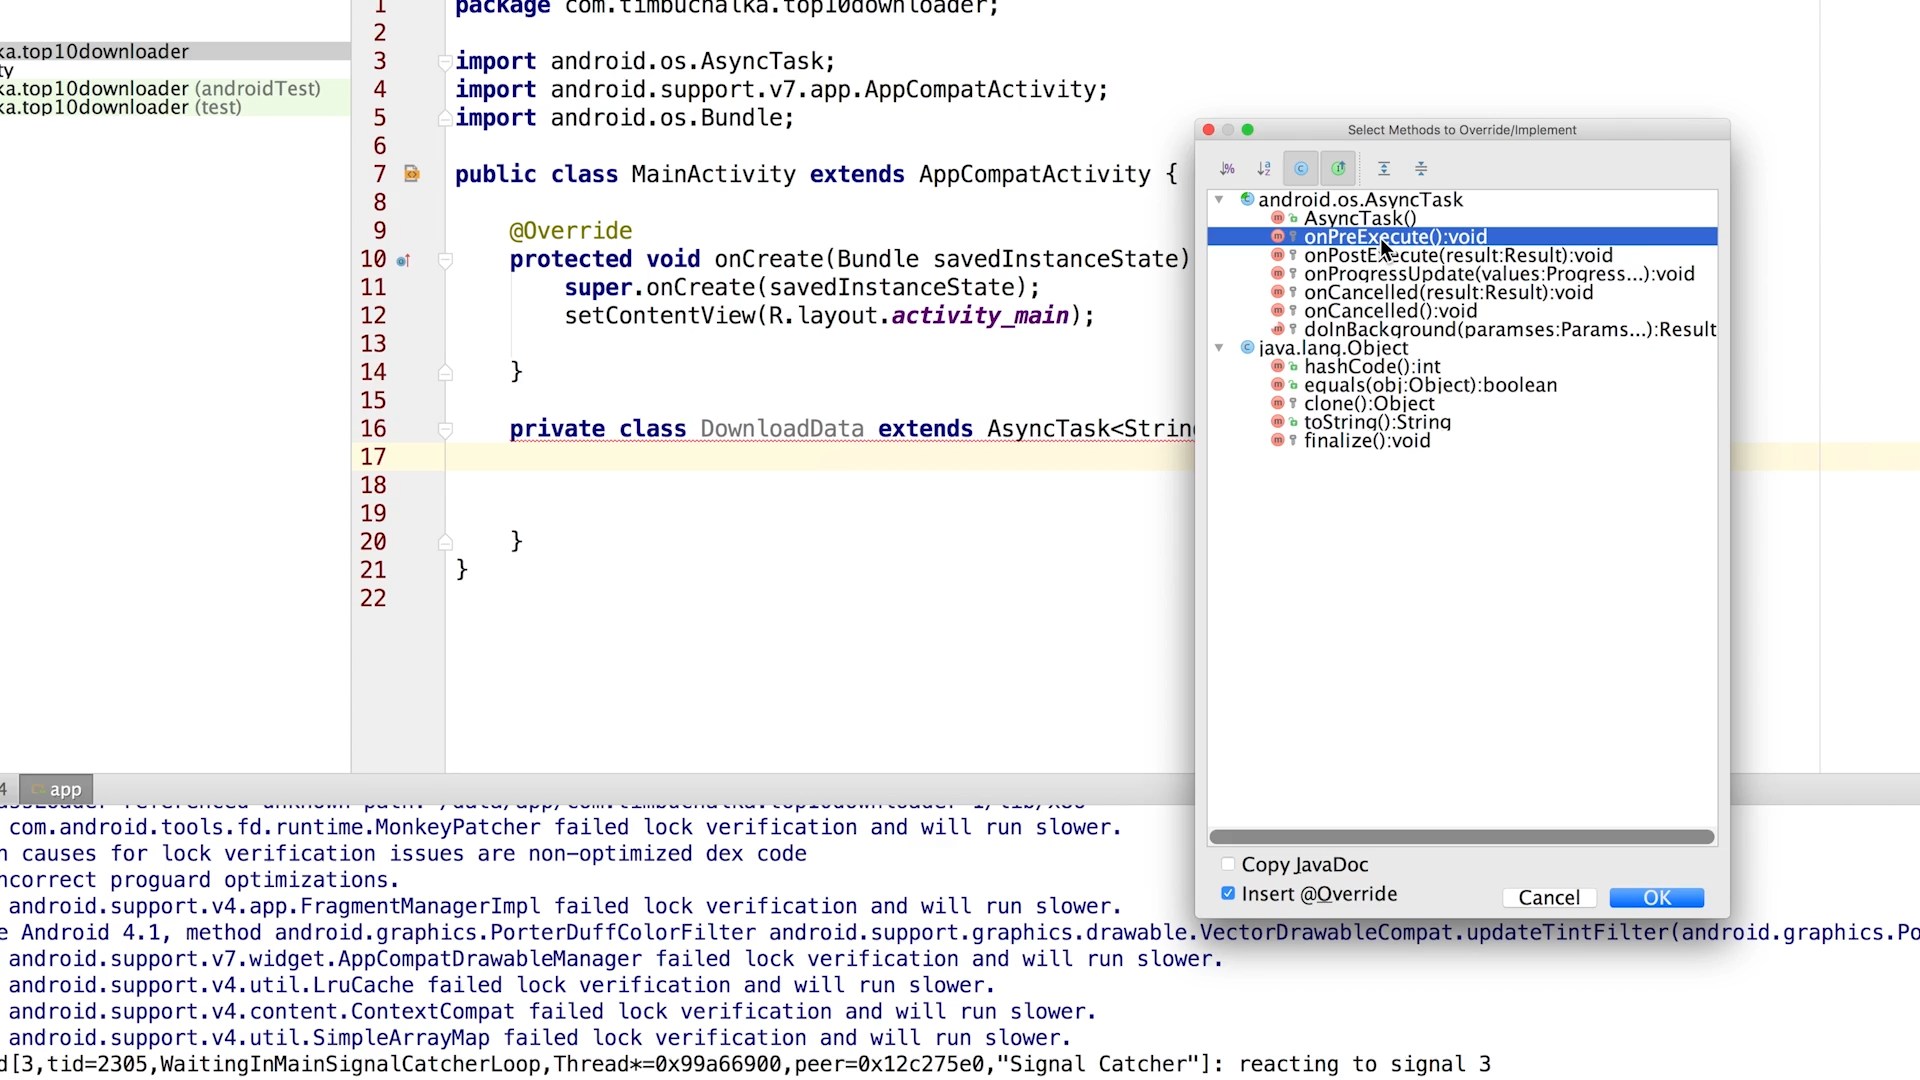
Task: Click the method icon beside AsyncTask()
Action: click(x=1278, y=218)
